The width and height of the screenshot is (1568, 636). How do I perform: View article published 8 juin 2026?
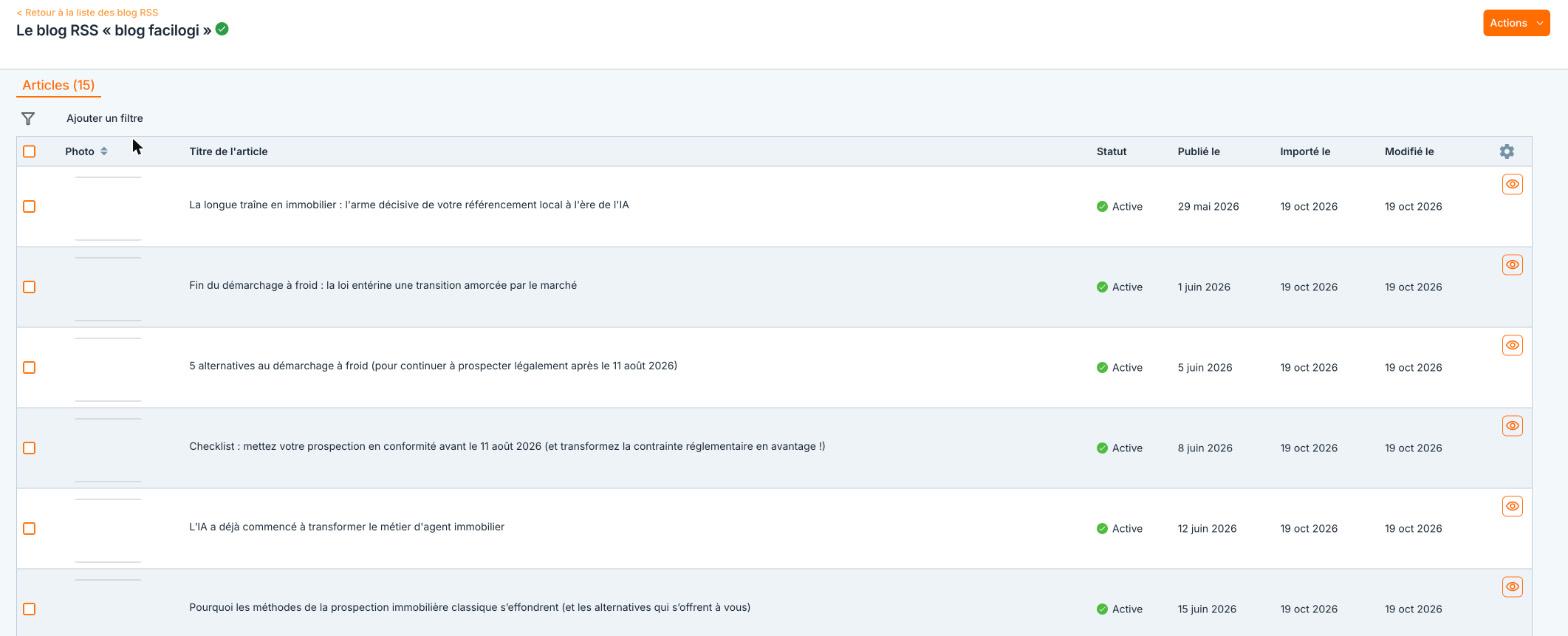coord(1512,426)
